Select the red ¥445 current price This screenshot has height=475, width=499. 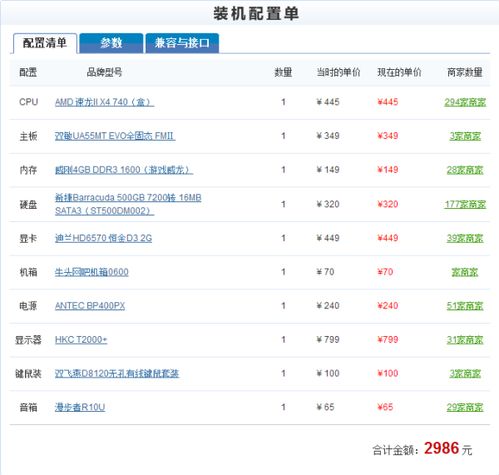click(x=388, y=102)
